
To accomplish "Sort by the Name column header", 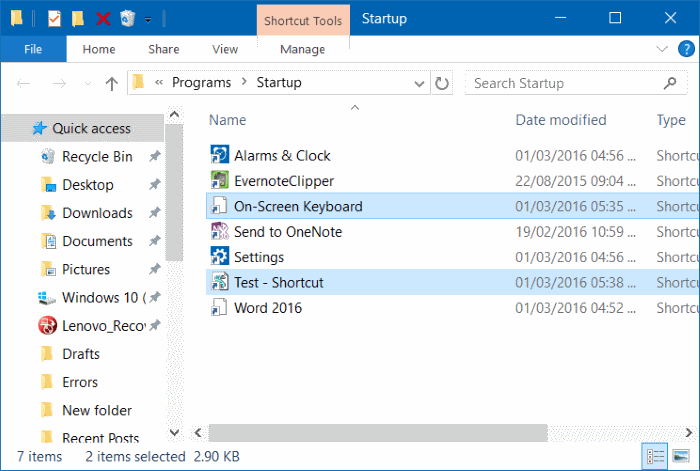I will click(228, 120).
